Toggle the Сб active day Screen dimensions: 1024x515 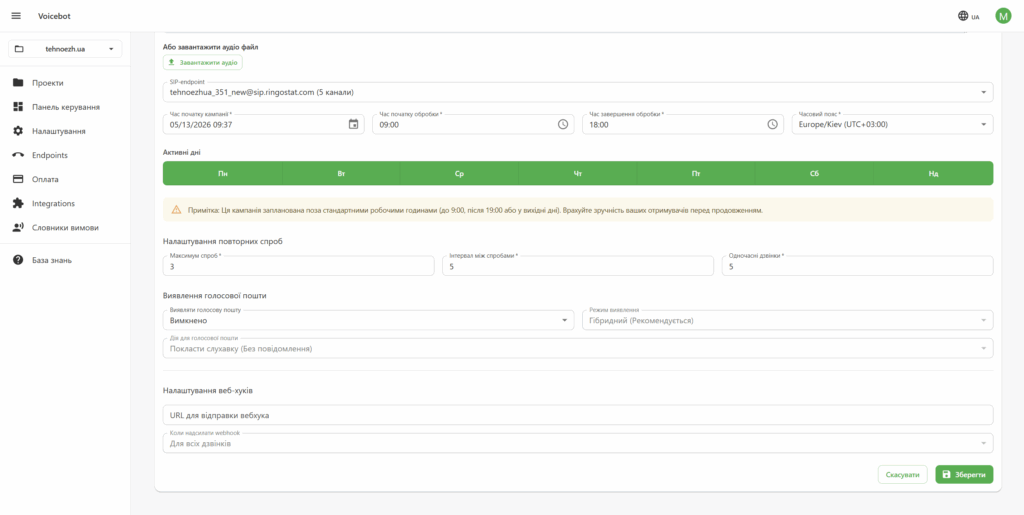[x=814, y=174]
